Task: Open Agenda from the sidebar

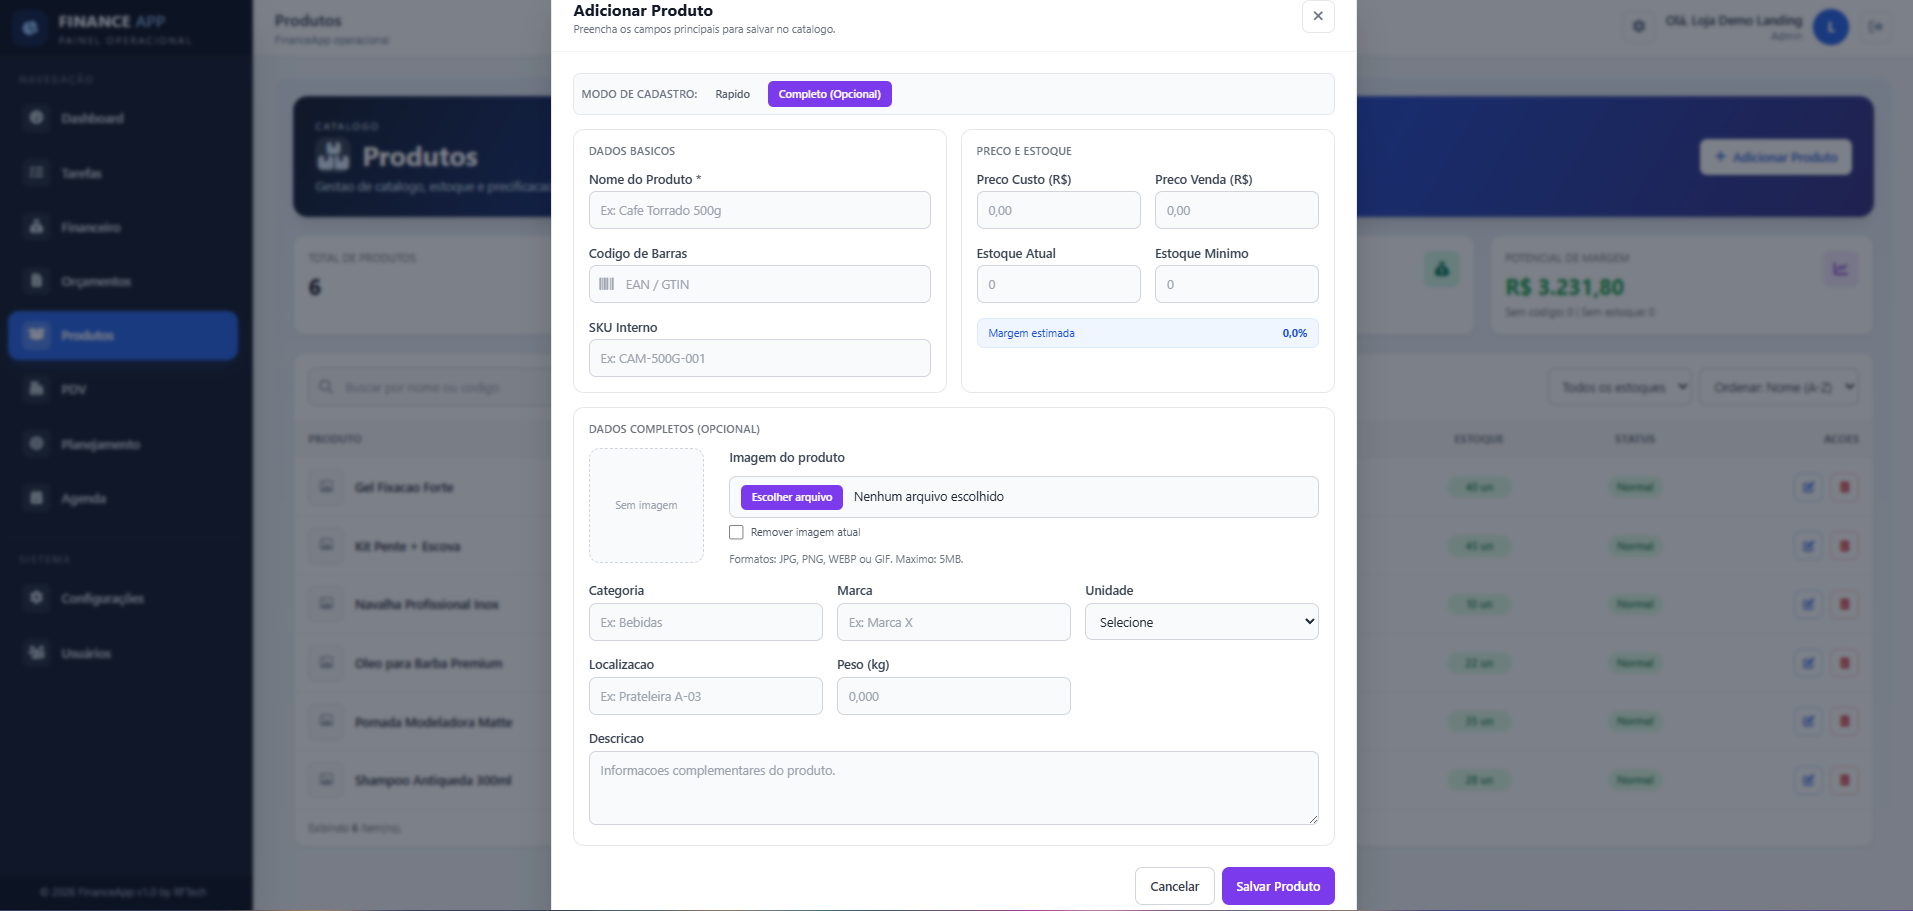Action: pos(123,498)
